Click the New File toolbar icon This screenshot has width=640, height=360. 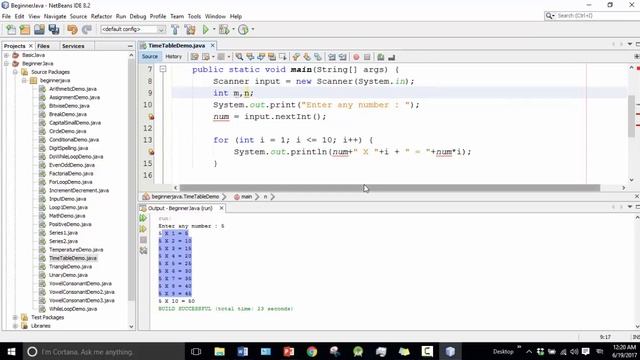(x=11, y=29)
